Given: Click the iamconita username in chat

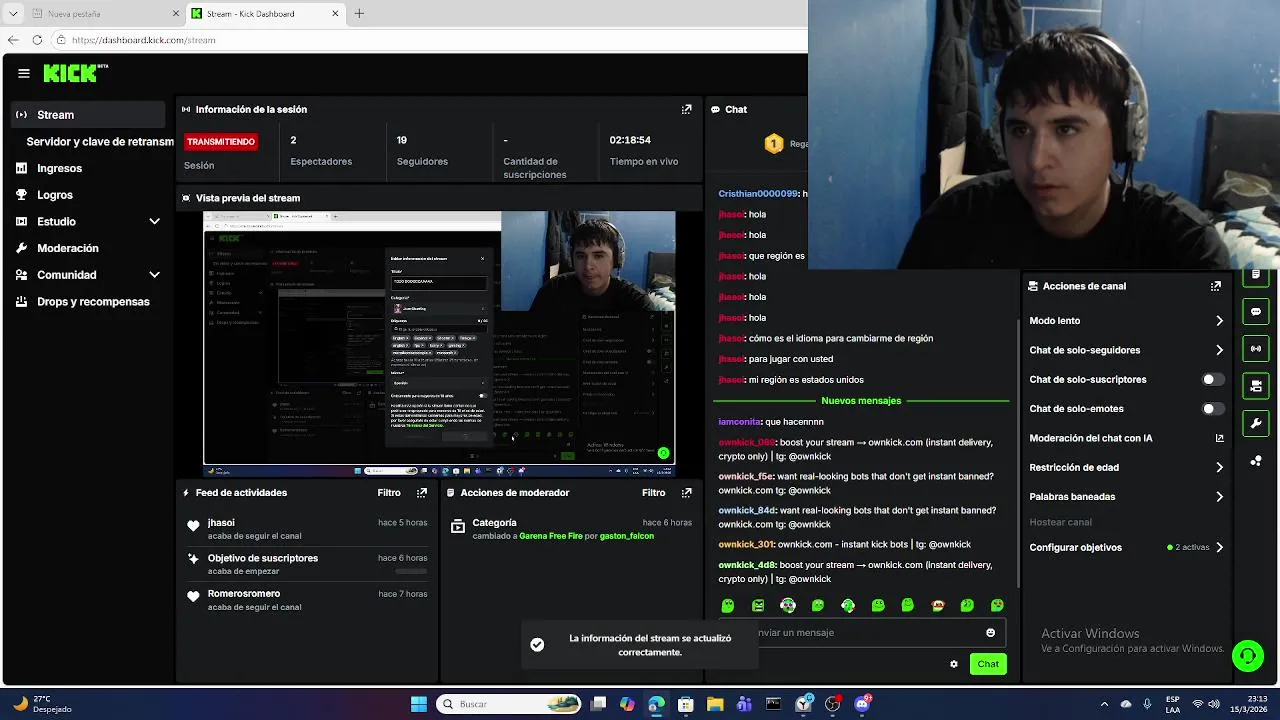Looking at the screenshot, I should tap(739, 422).
